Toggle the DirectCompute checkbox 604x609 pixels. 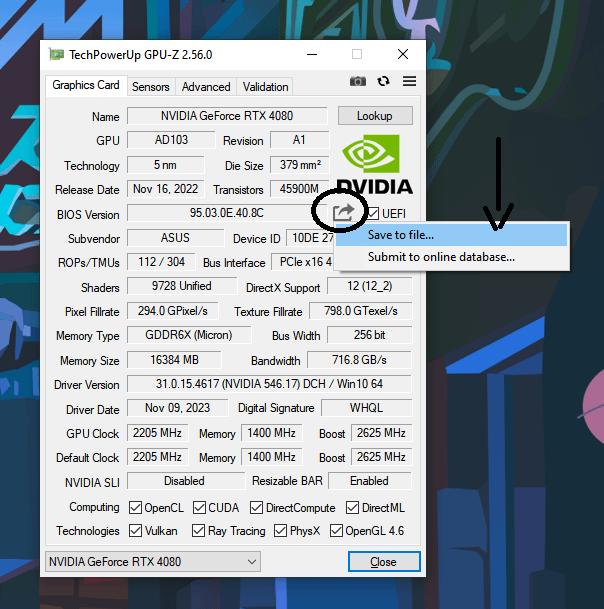click(256, 508)
